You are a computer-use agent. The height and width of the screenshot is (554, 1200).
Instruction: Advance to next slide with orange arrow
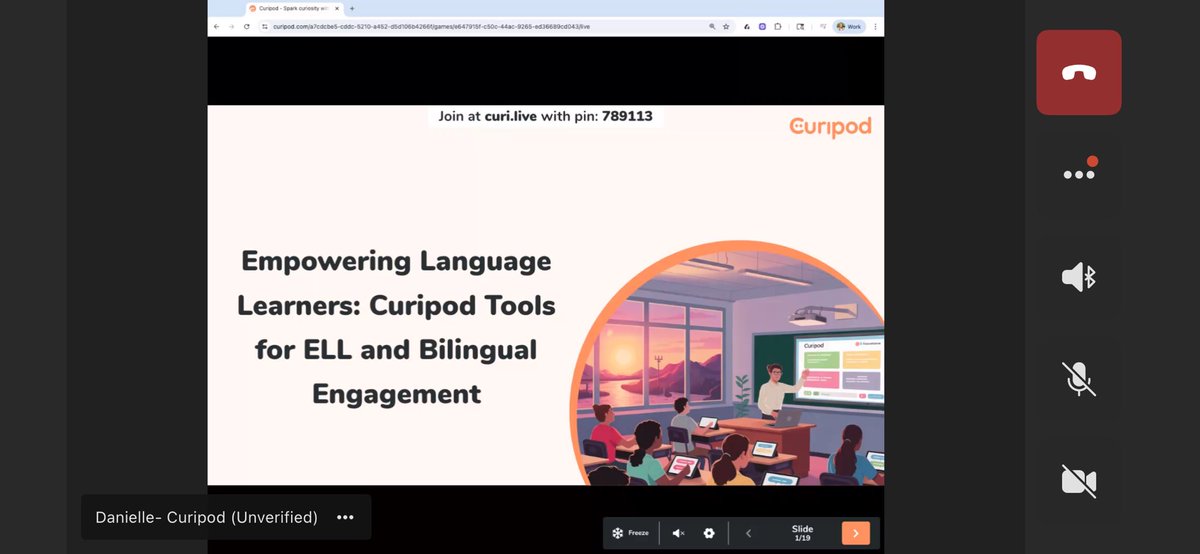(x=856, y=533)
